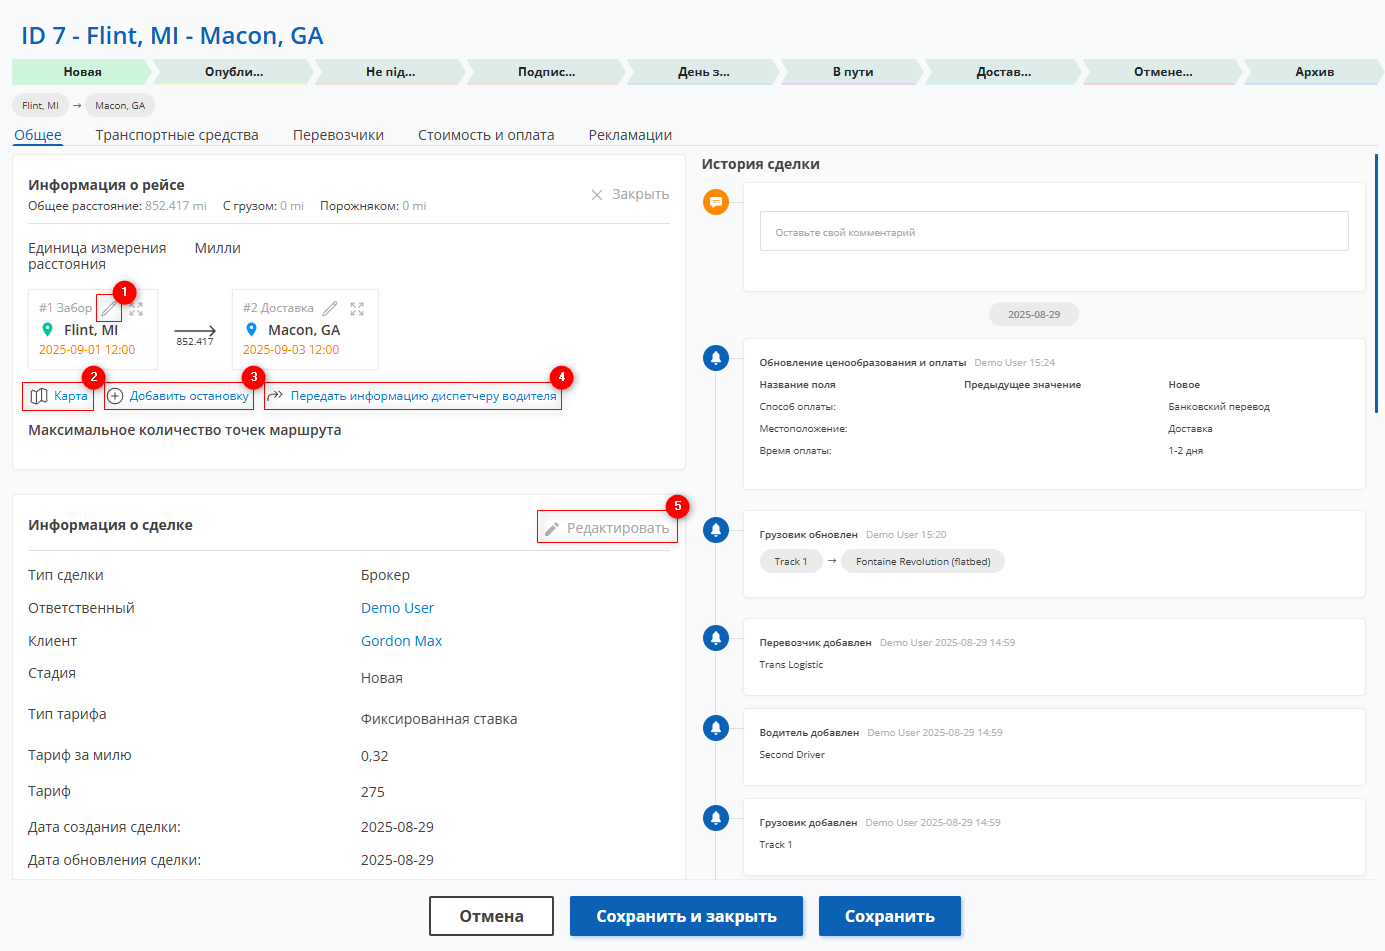The image size is (1385, 951).
Task: Close the Информация о рейсе section
Action: [x=630, y=195]
